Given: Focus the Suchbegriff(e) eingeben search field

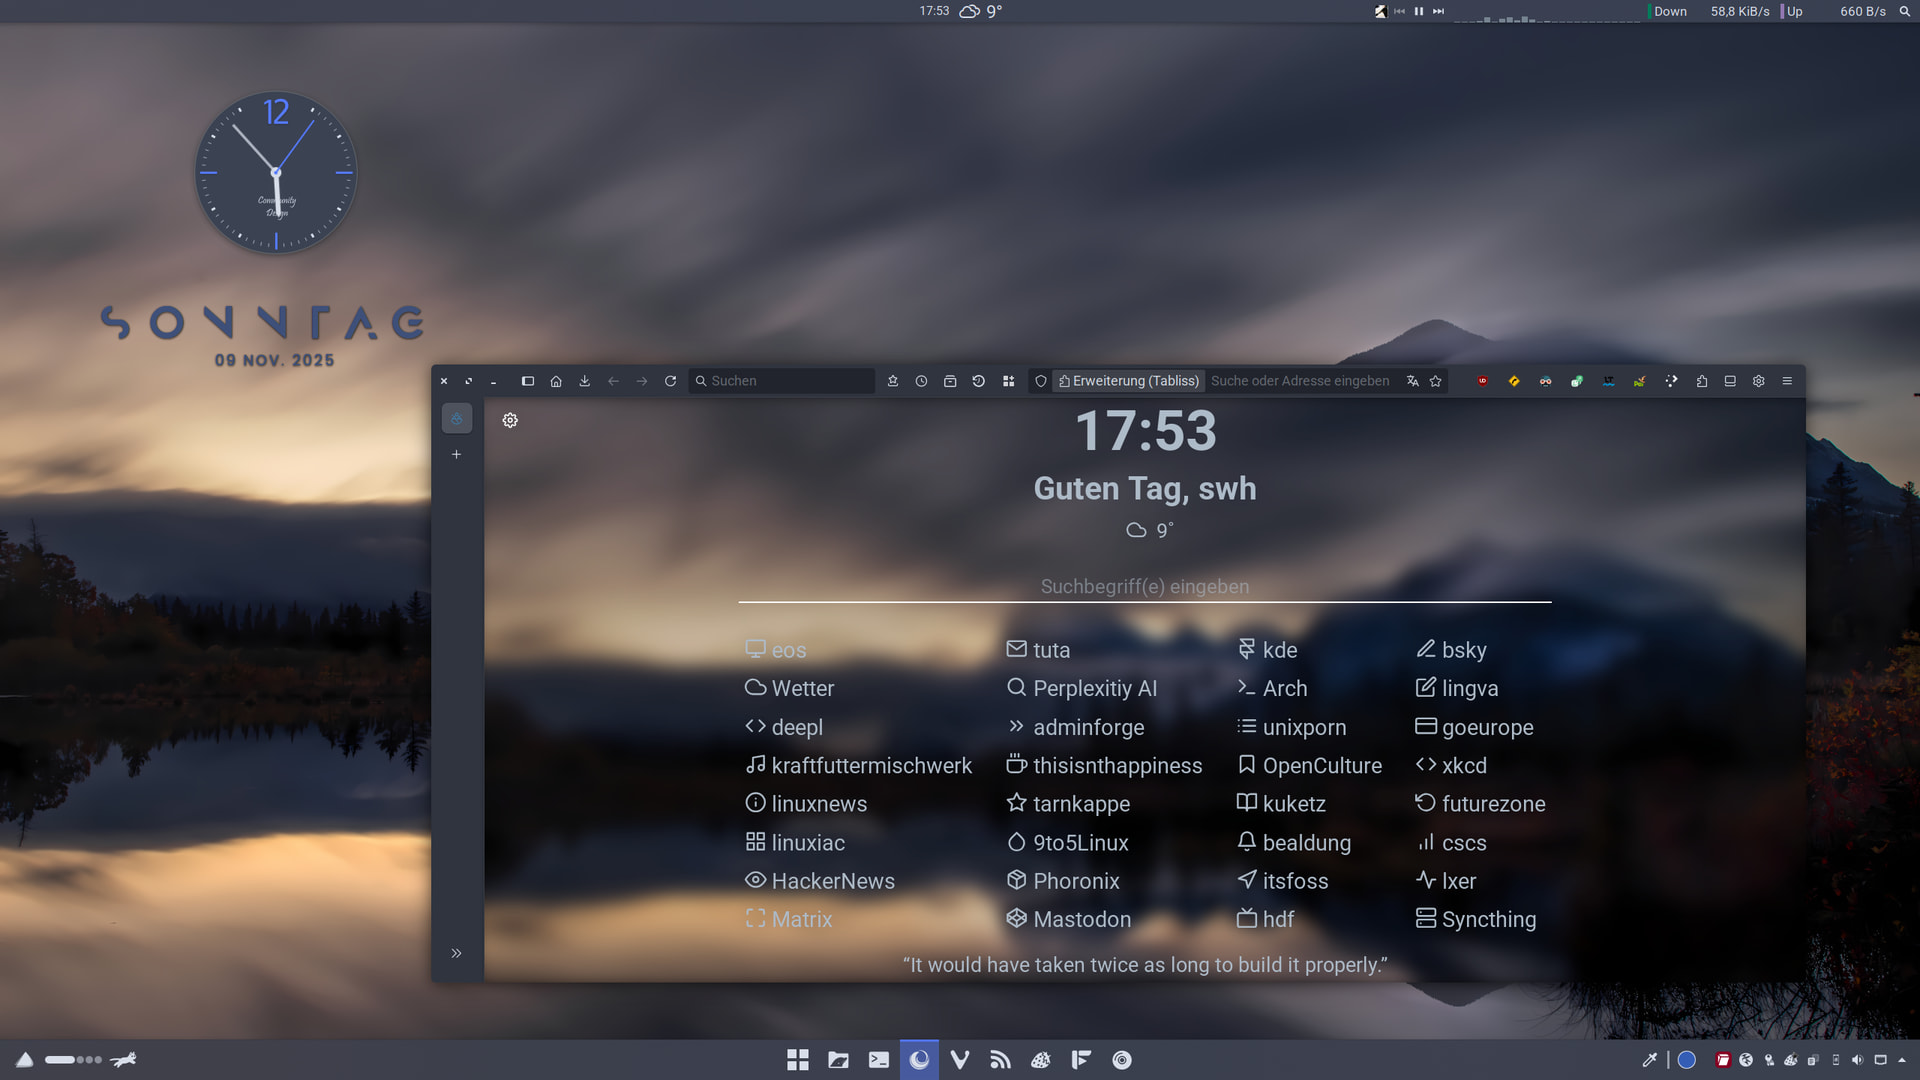Looking at the screenshot, I should tap(1144, 587).
